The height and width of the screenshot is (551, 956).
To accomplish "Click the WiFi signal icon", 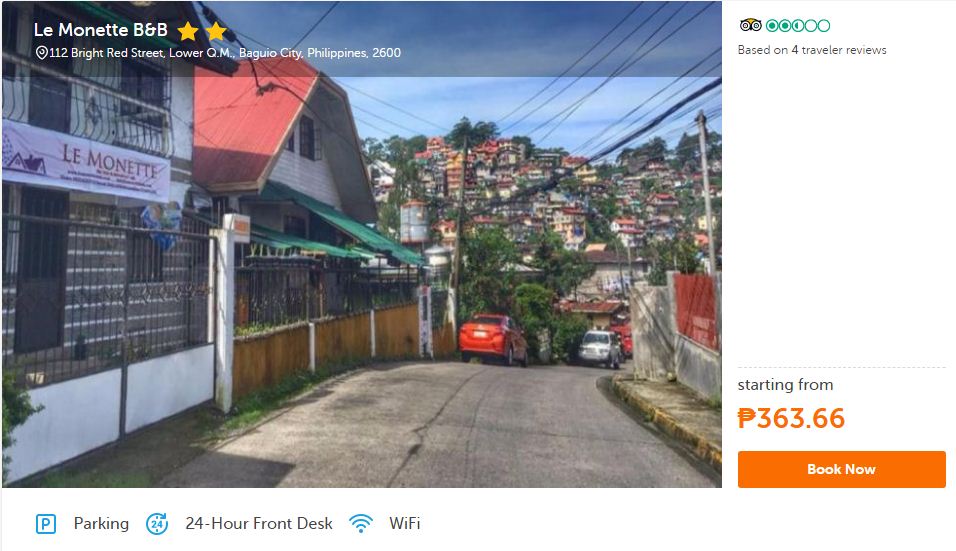I will [361, 524].
